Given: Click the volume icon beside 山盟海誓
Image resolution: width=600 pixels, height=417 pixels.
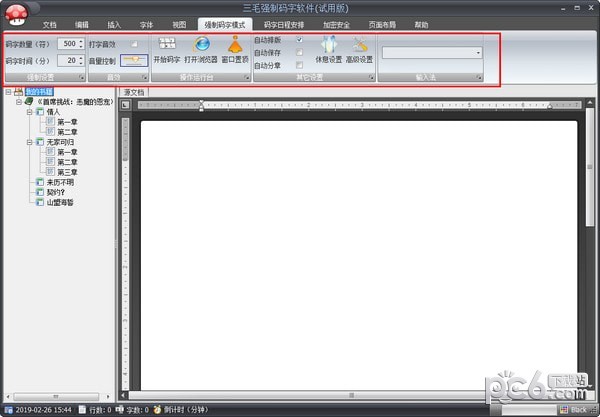Looking at the screenshot, I should 39,202.
